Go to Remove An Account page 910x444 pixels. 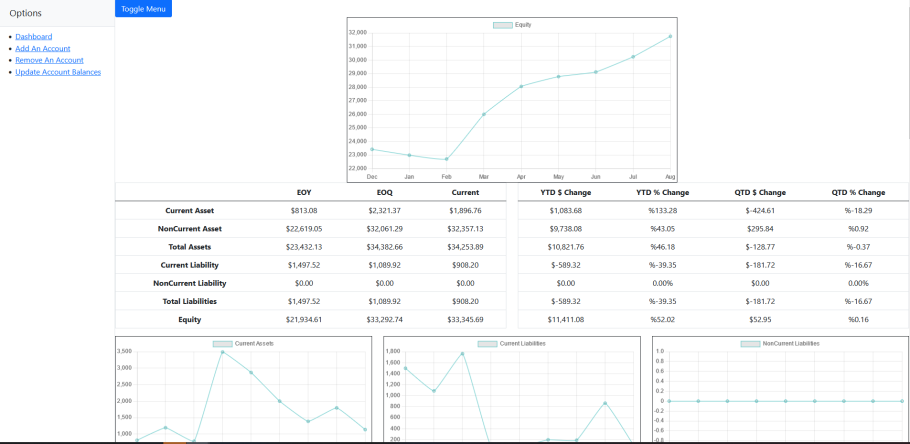tap(49, 60)
